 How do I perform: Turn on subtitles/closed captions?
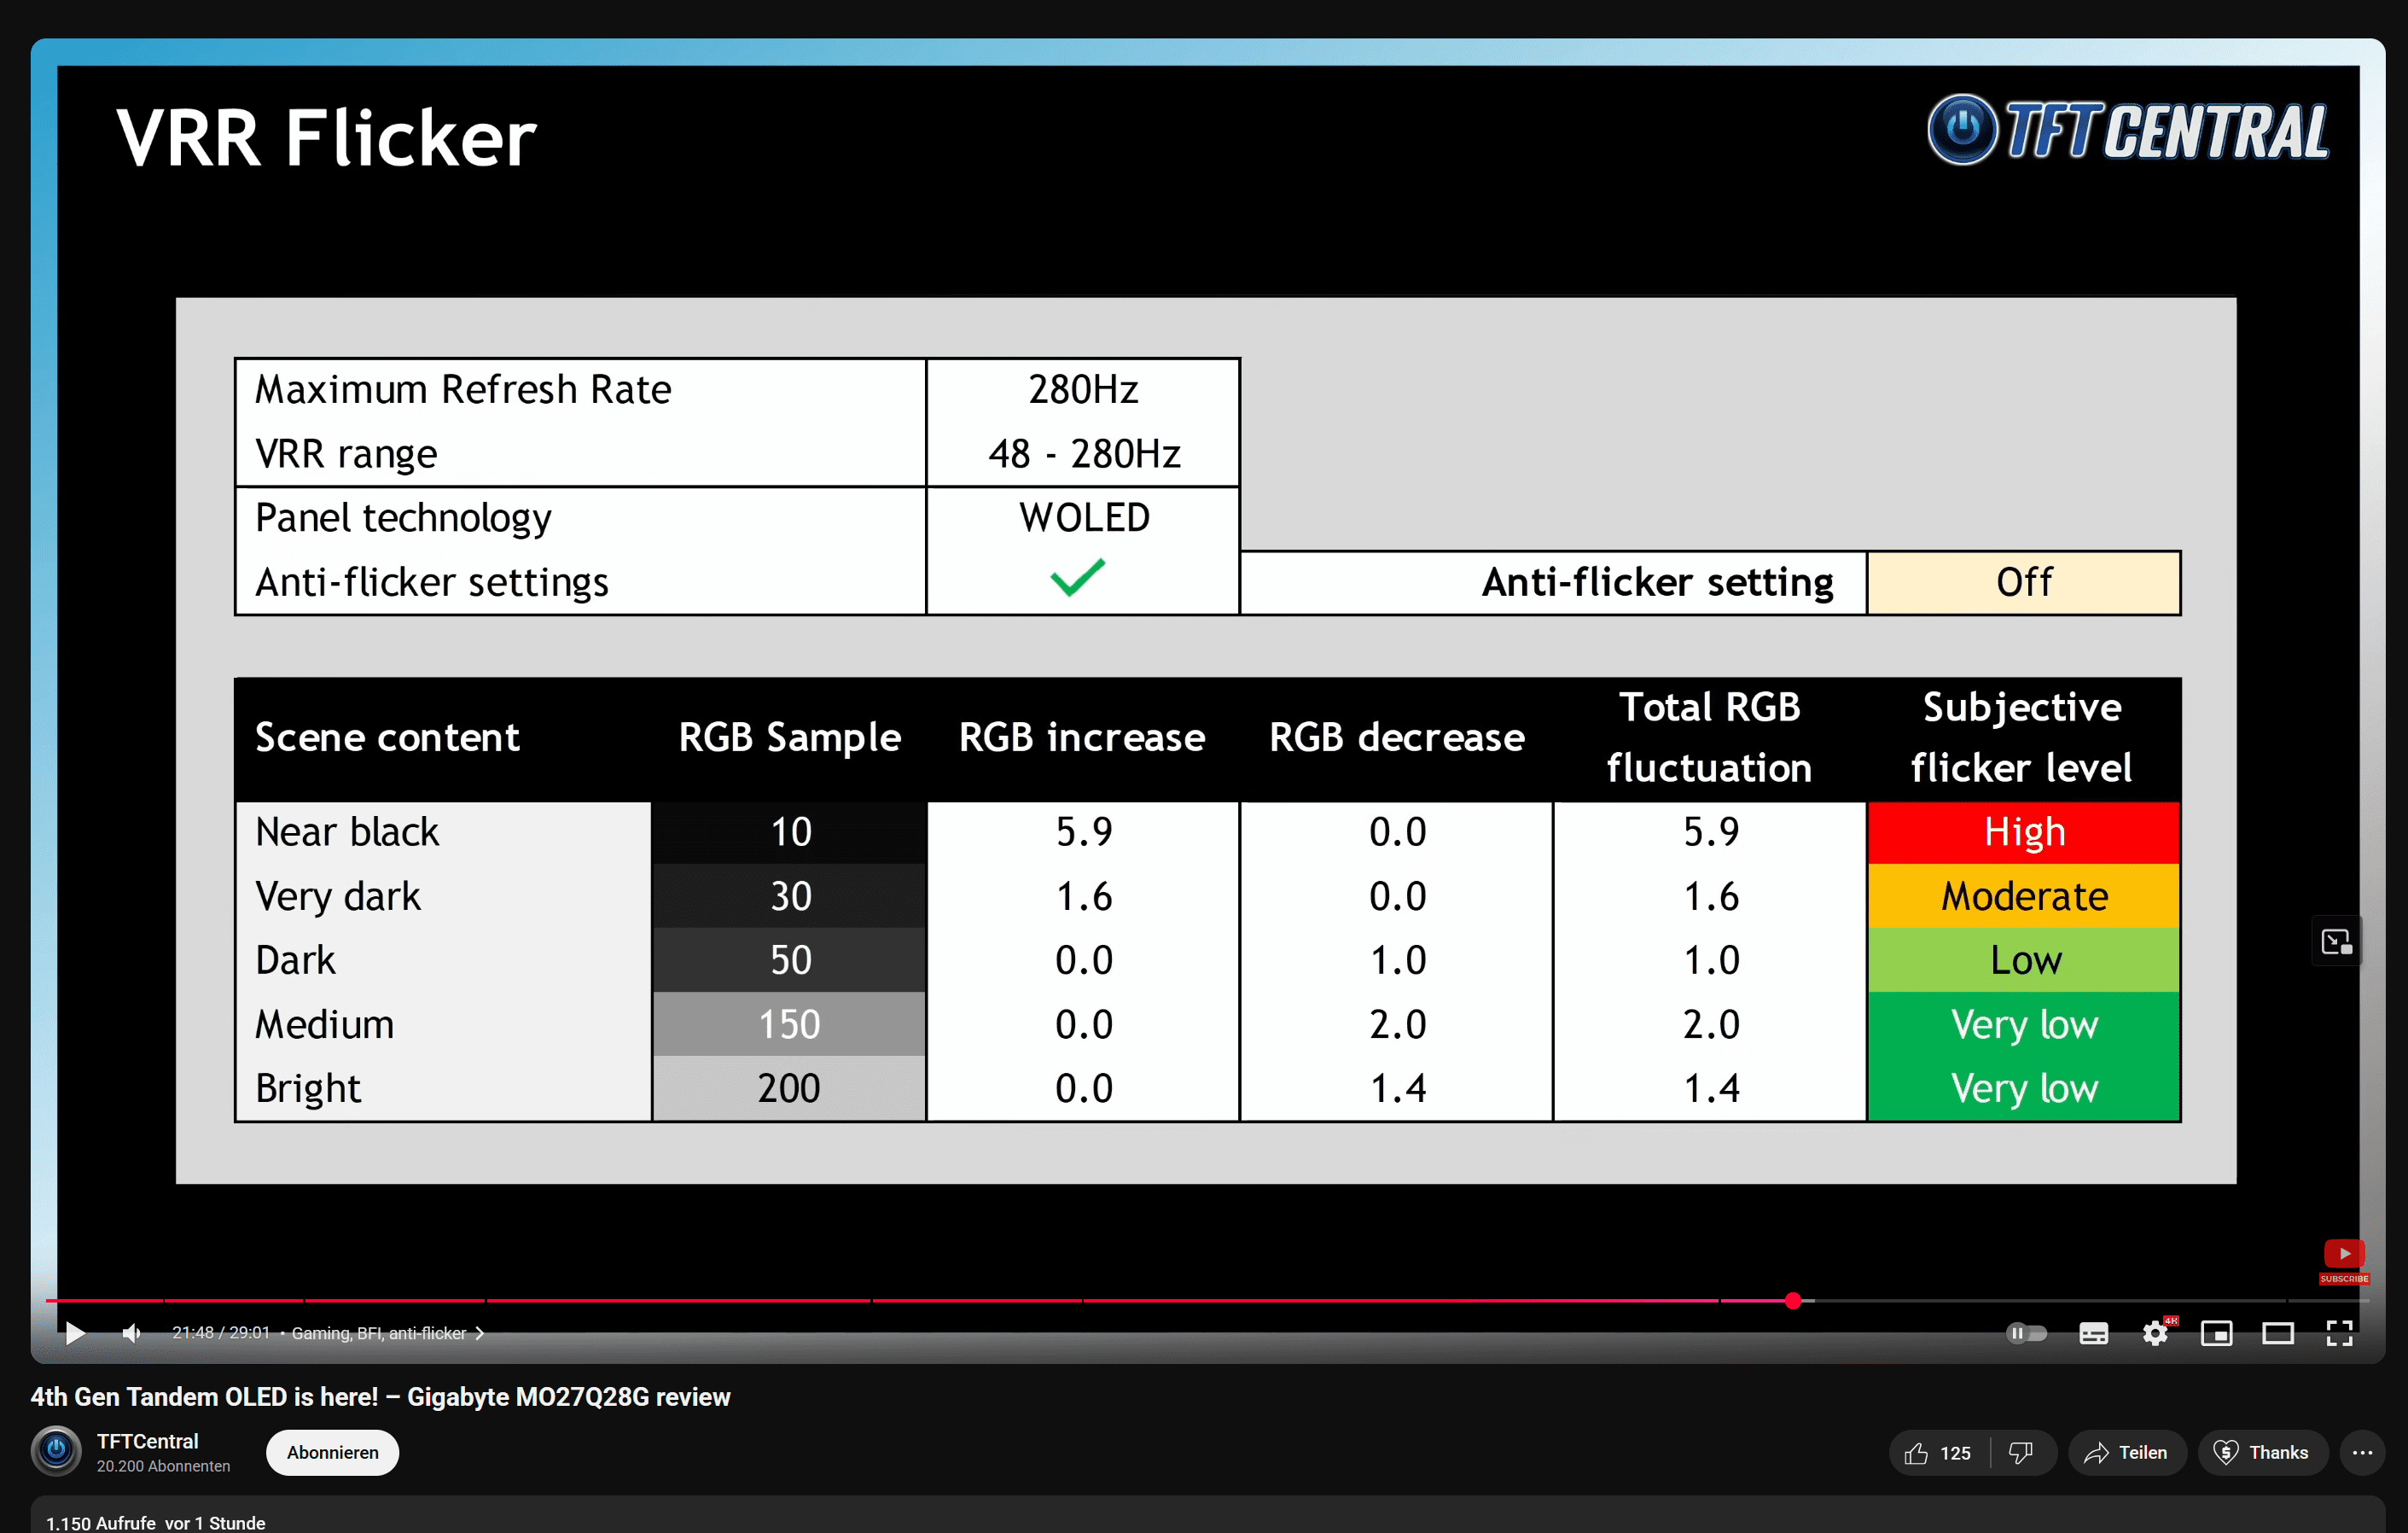[x=2093, y=1333]
